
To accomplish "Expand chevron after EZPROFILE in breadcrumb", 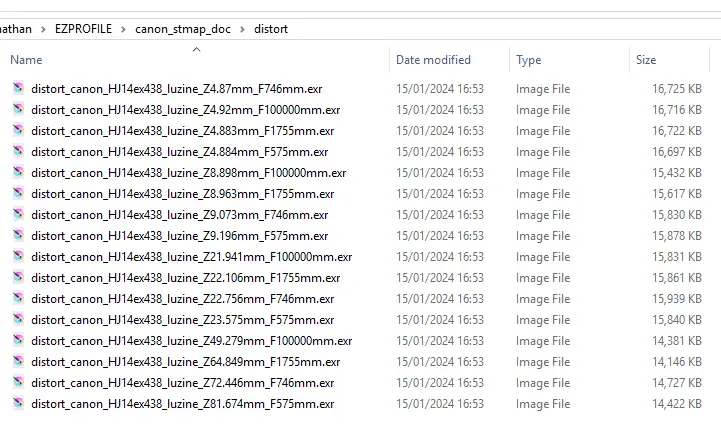I will click(x=124, y=29).
